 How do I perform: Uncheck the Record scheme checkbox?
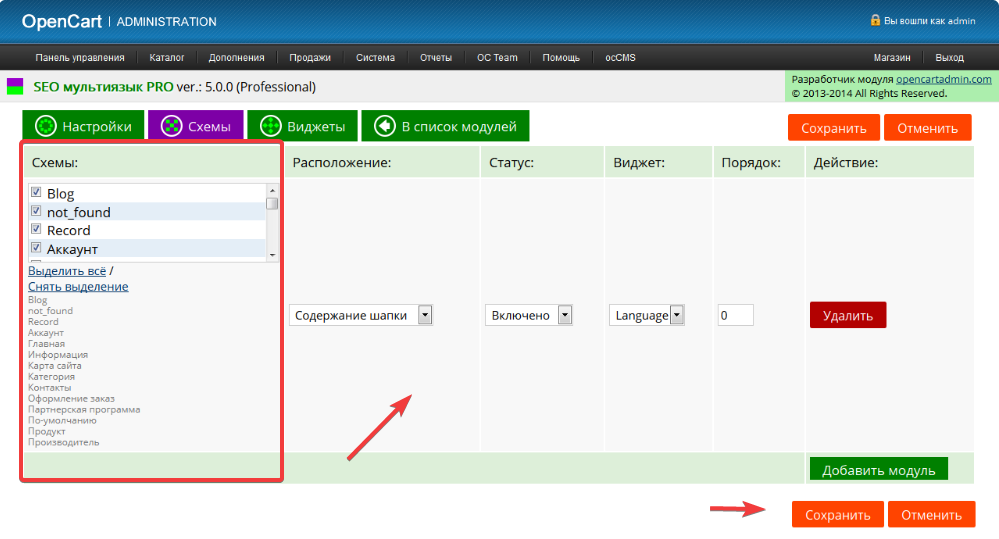pyautogui.click(x=36, y=229)
